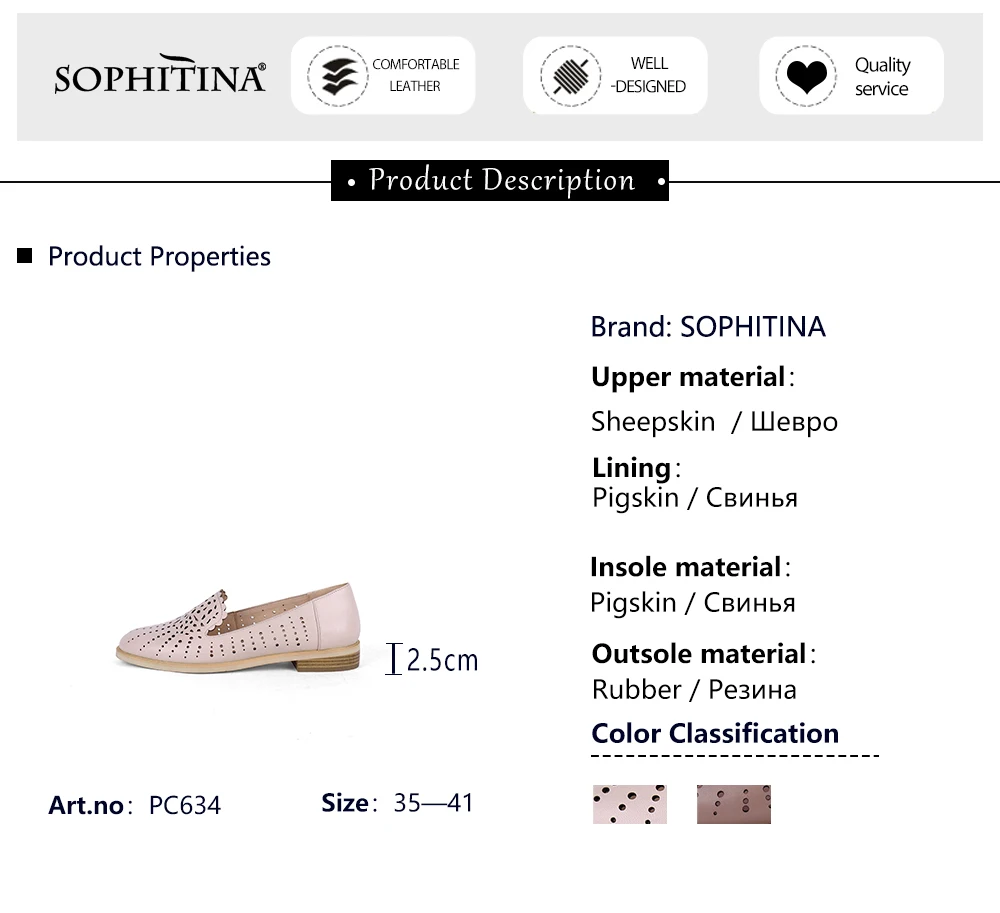The width and height of the screenshot is (1000, 913).
Task: Select the light pink color swatch
Action: [629, 804]
